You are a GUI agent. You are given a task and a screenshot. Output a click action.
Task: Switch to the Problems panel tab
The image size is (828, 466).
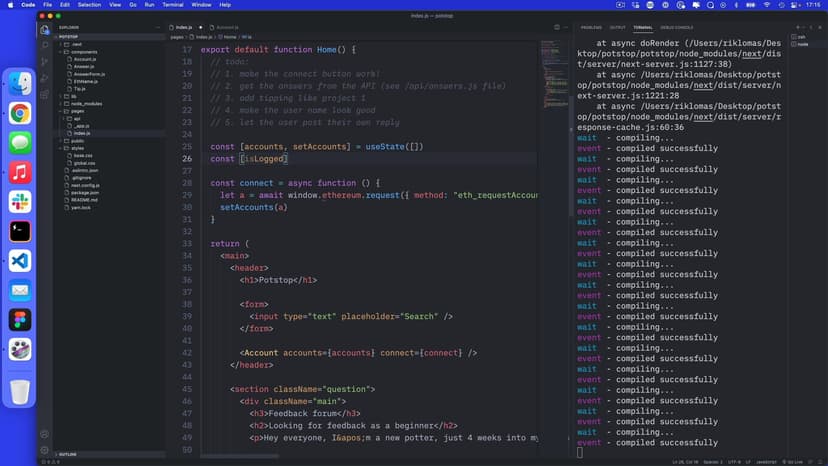coord(591,27)
